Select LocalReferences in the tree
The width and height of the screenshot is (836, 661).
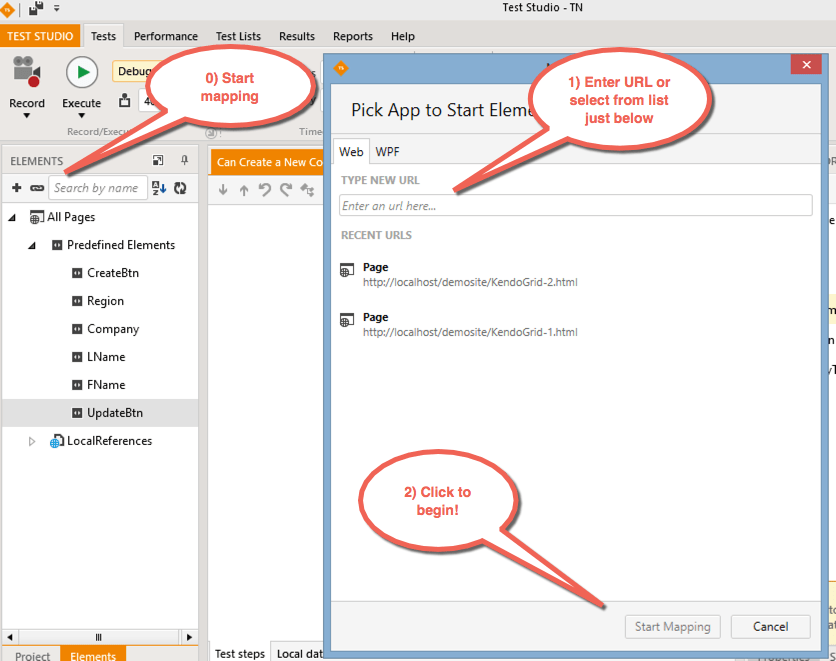tap(109, 441)
